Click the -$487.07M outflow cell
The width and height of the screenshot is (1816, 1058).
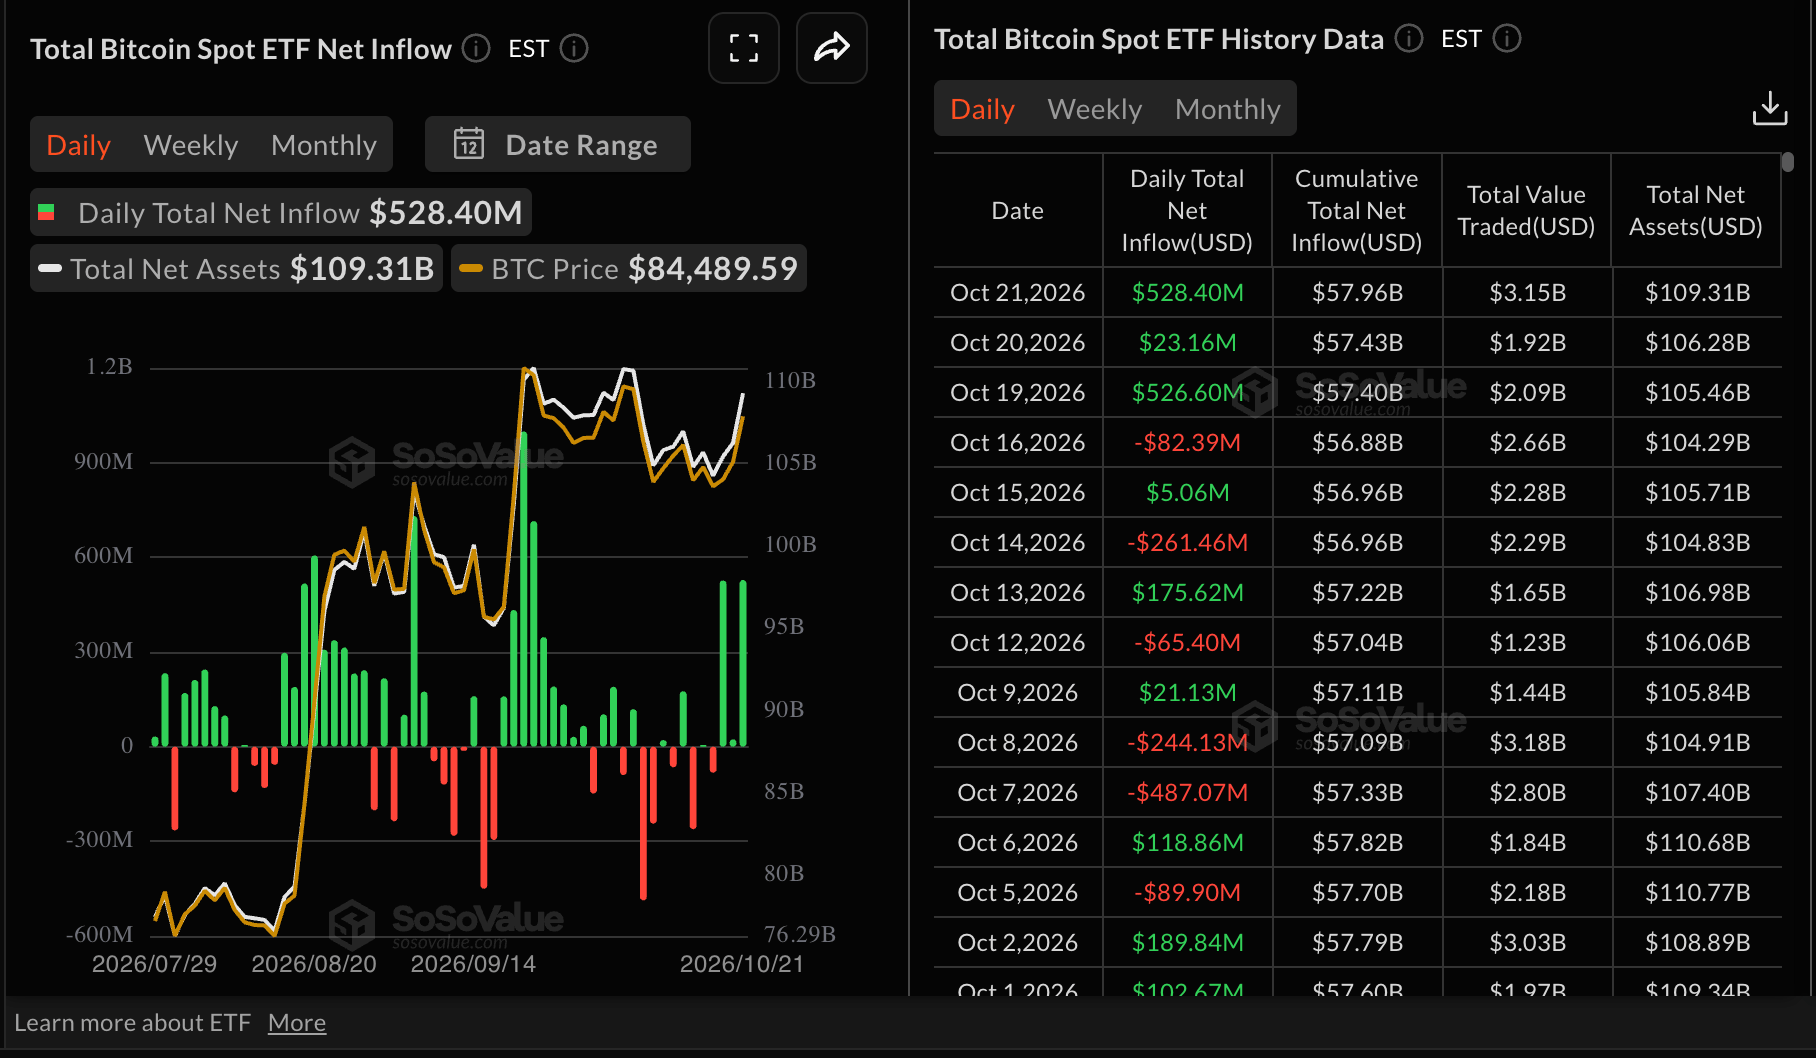1188,792
